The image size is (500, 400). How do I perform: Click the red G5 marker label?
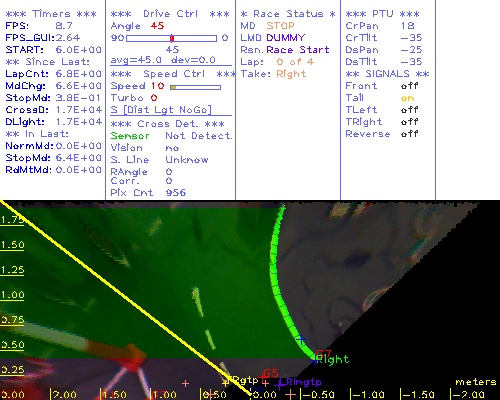click(x=271, y=373)
